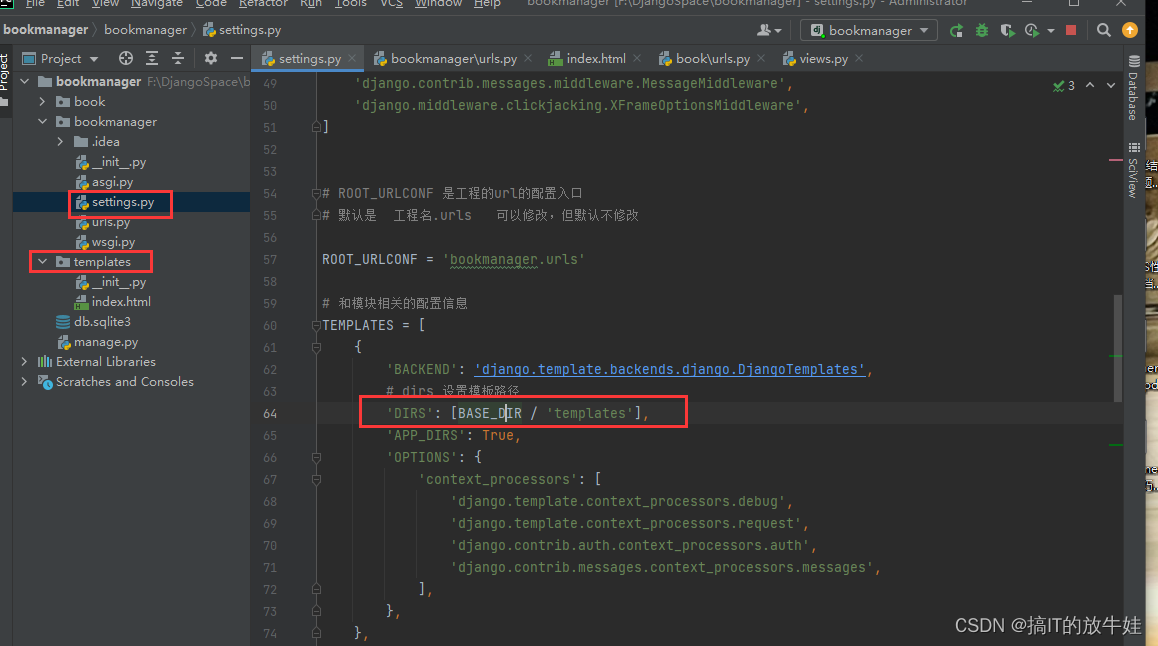The width and height of the screenshot is (1158, 646).
Task: Stop the running process red square
Action: pos(1071,30)
